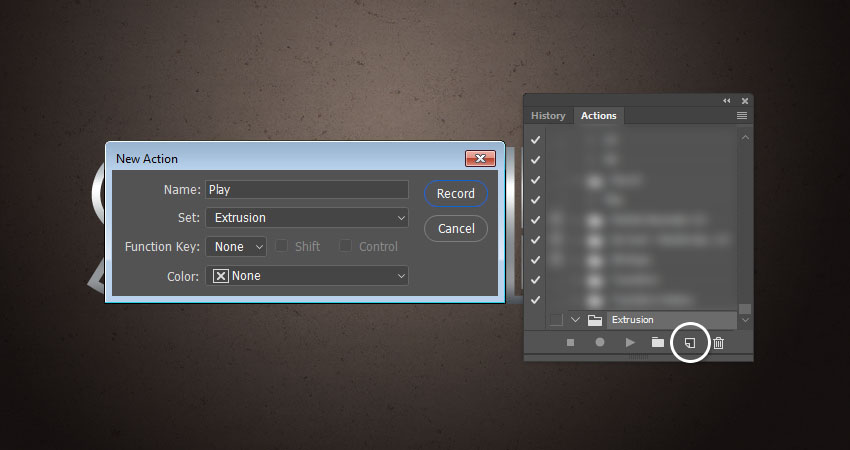
Task: Select the Actions tab
Action: (x=598, y=115)
